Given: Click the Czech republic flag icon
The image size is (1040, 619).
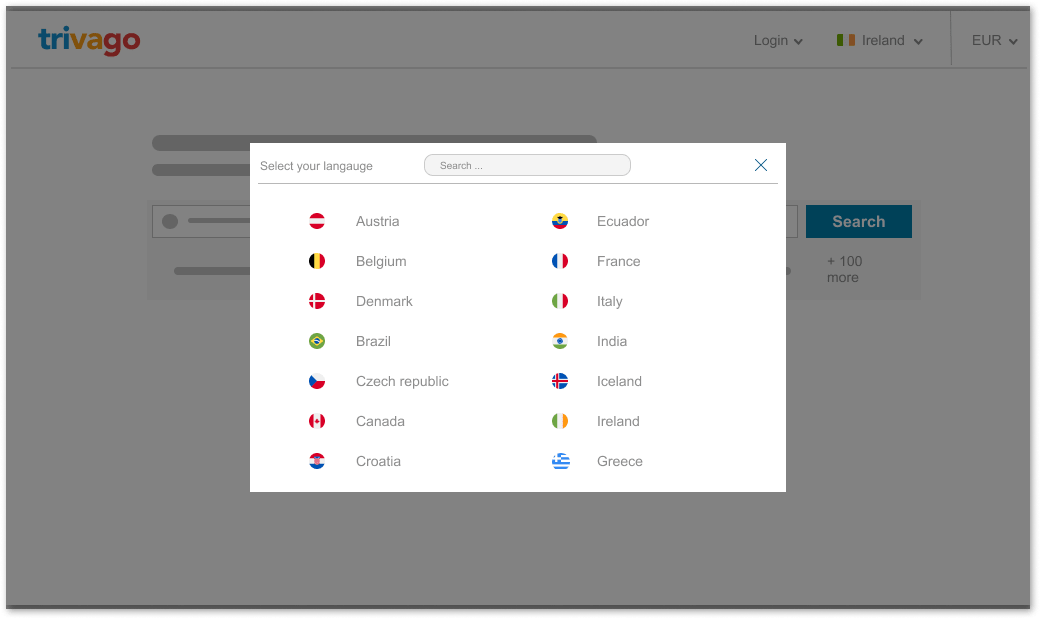Looking at the screenshot, I should [x=317, y=381].
